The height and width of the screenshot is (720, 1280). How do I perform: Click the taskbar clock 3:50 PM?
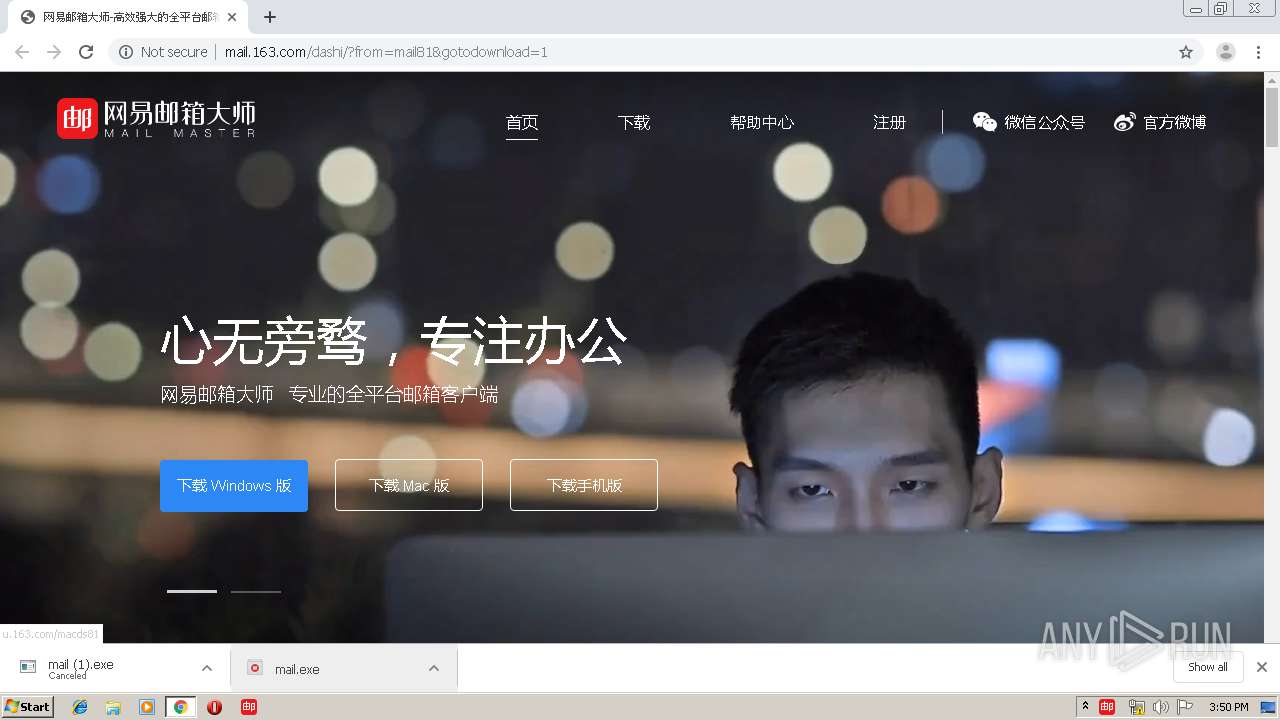(x=1229, y=707)
